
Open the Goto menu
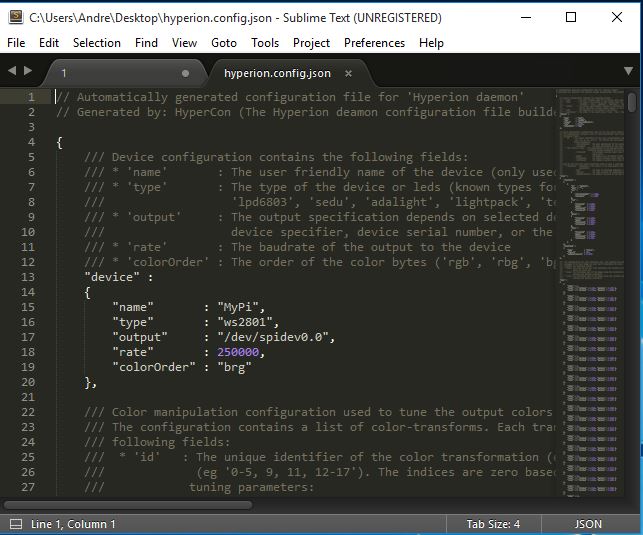pyautogui.click(x=224, y=43)
